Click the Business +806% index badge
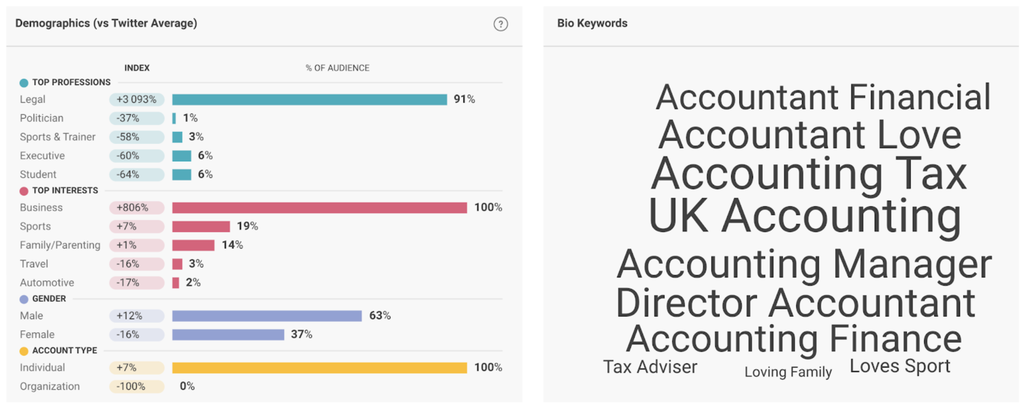 tap(136, 208)
